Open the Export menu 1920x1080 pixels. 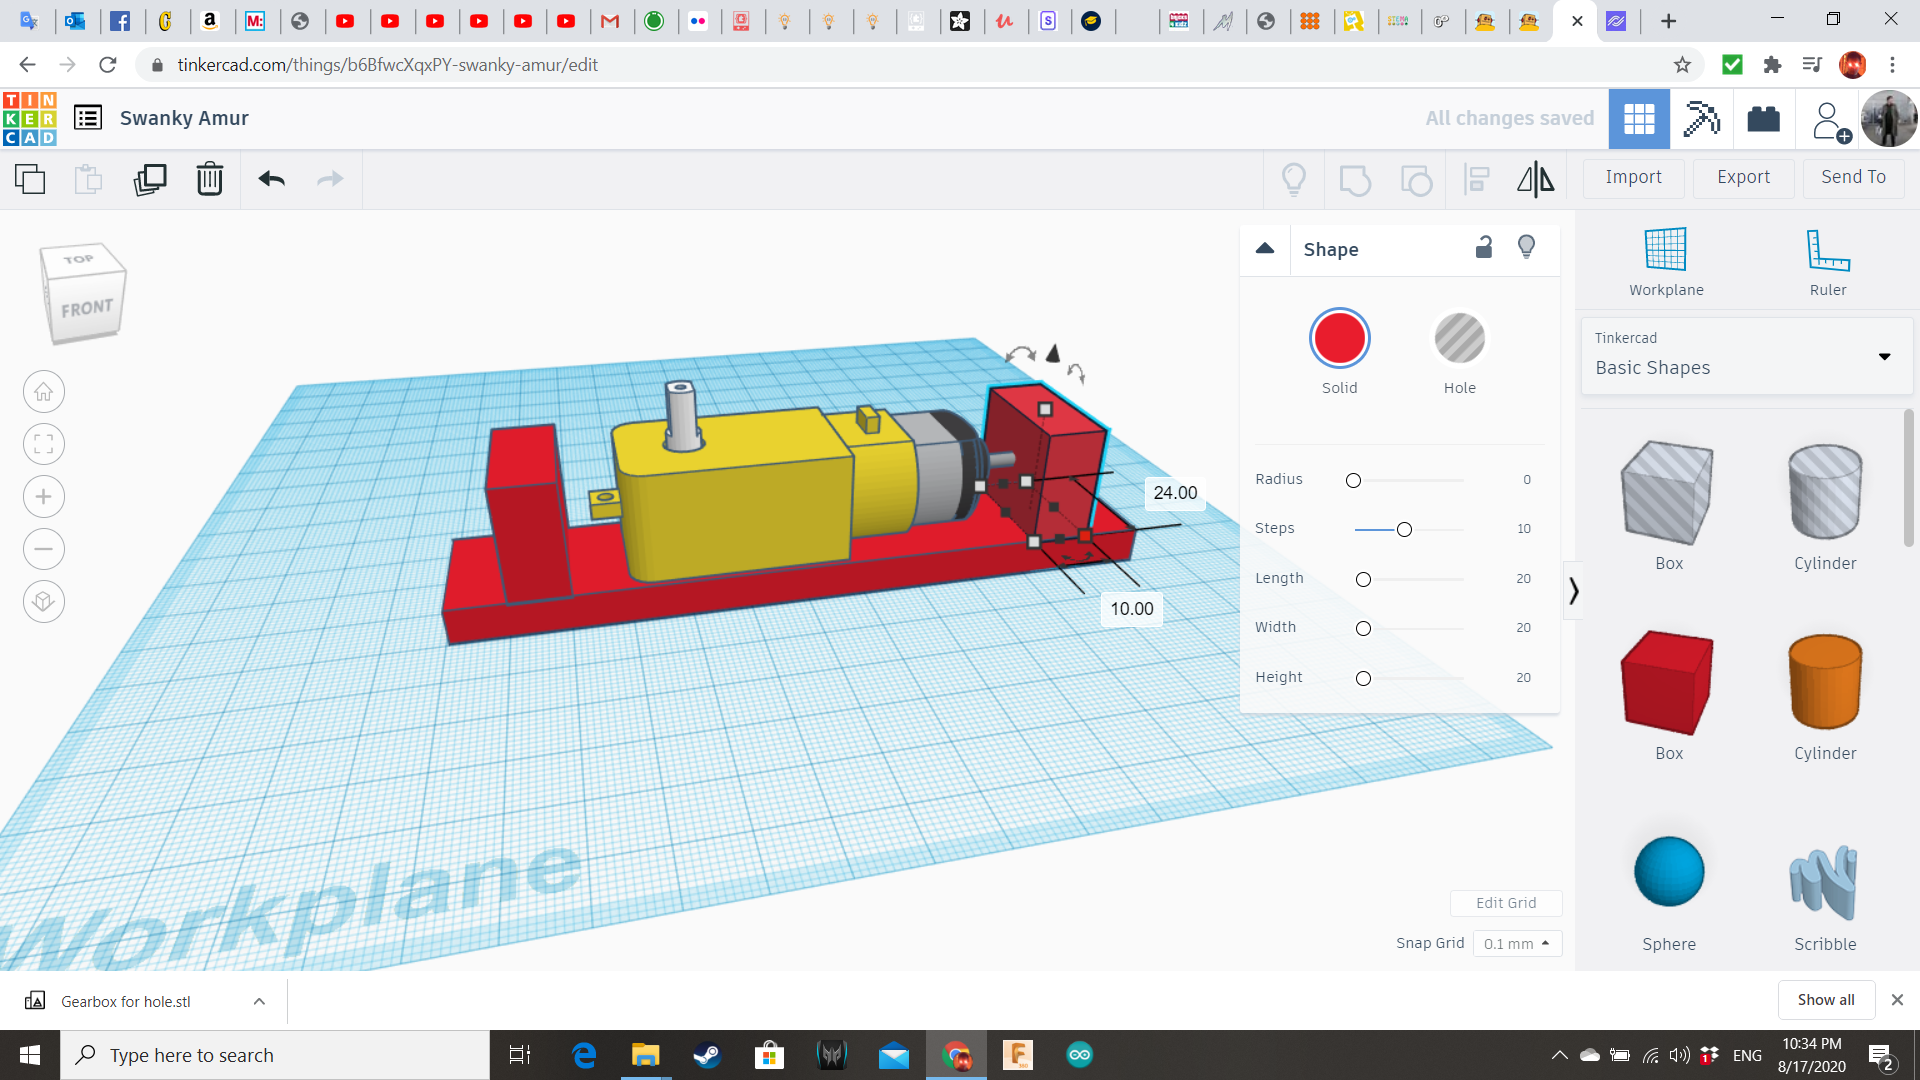pos(1742,175)
